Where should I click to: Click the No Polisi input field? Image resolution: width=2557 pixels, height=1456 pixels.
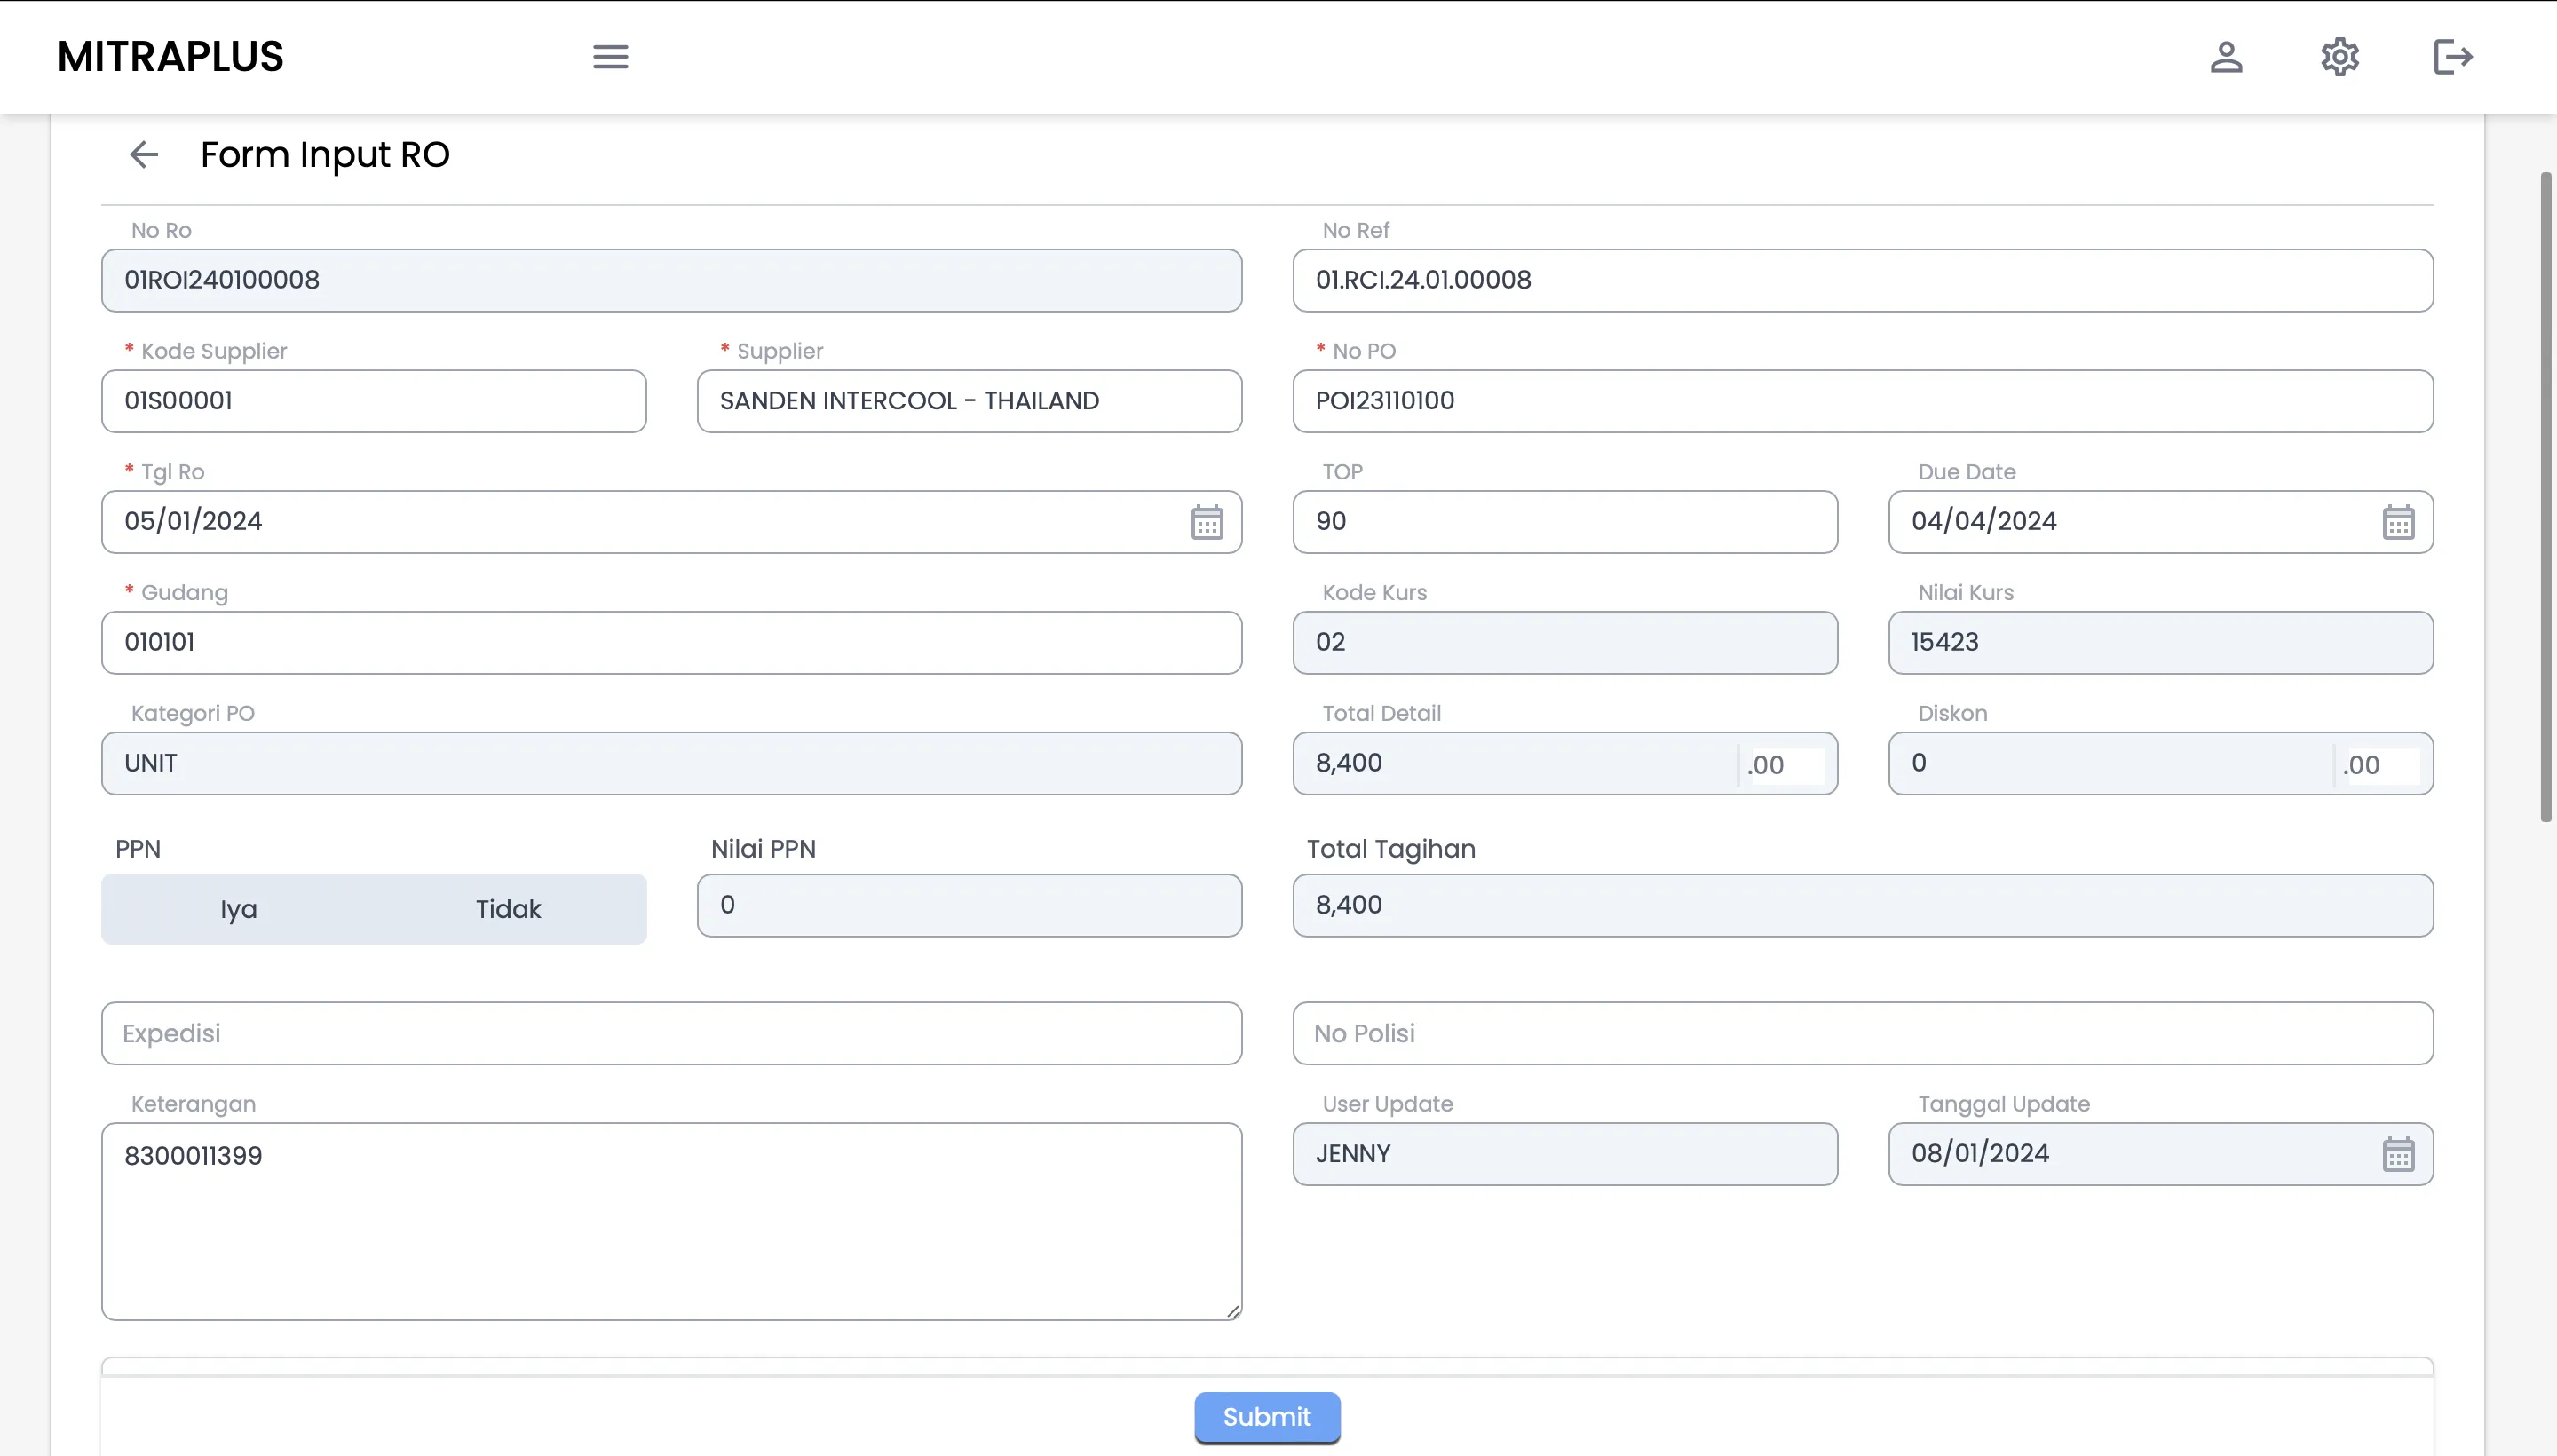(1862, 1032)
